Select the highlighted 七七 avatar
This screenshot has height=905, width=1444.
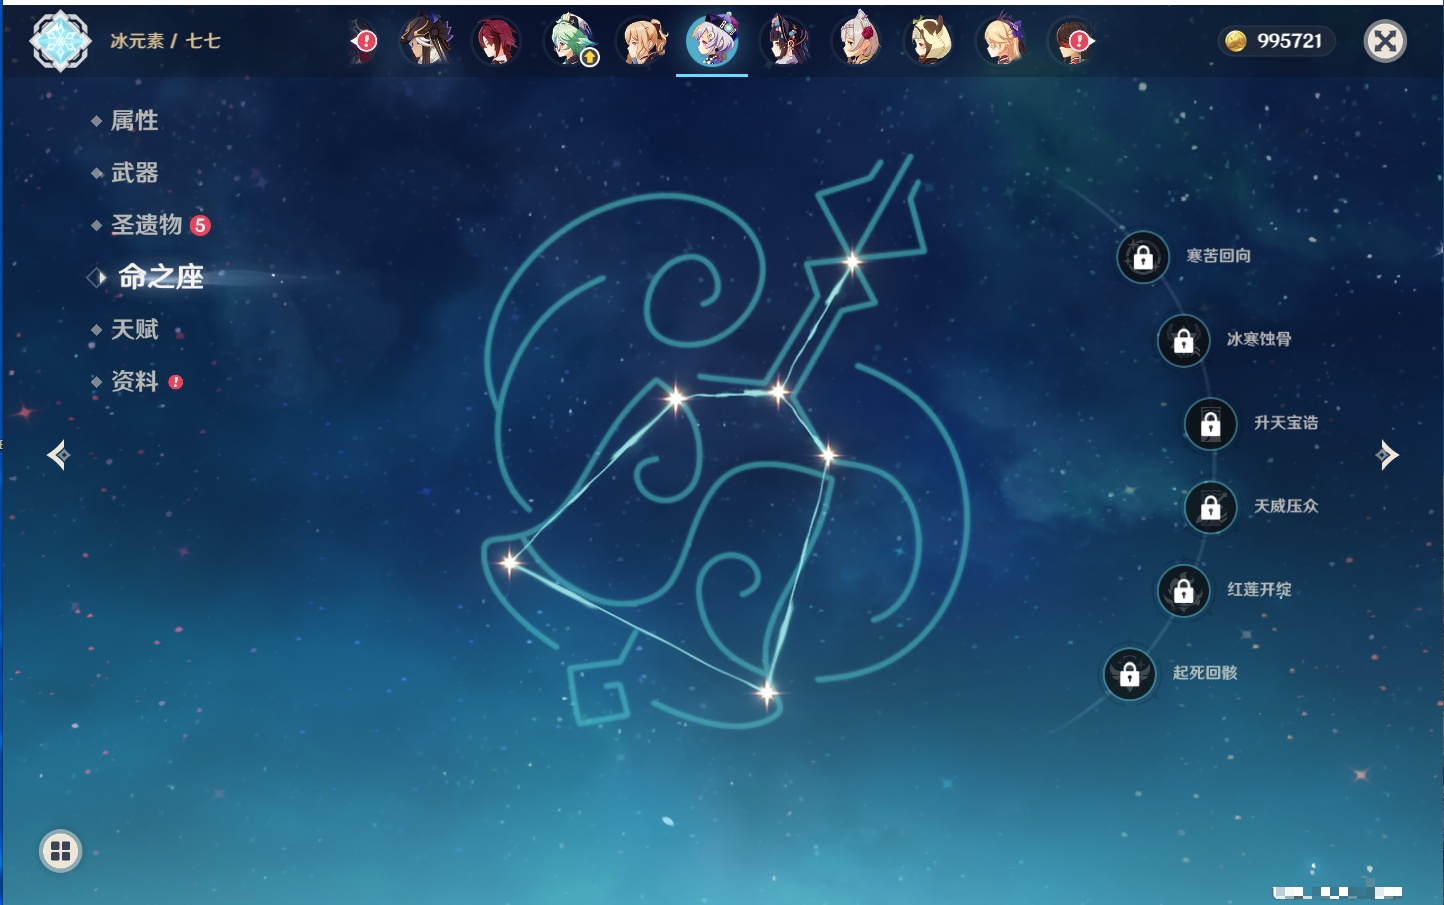point(712,41)
